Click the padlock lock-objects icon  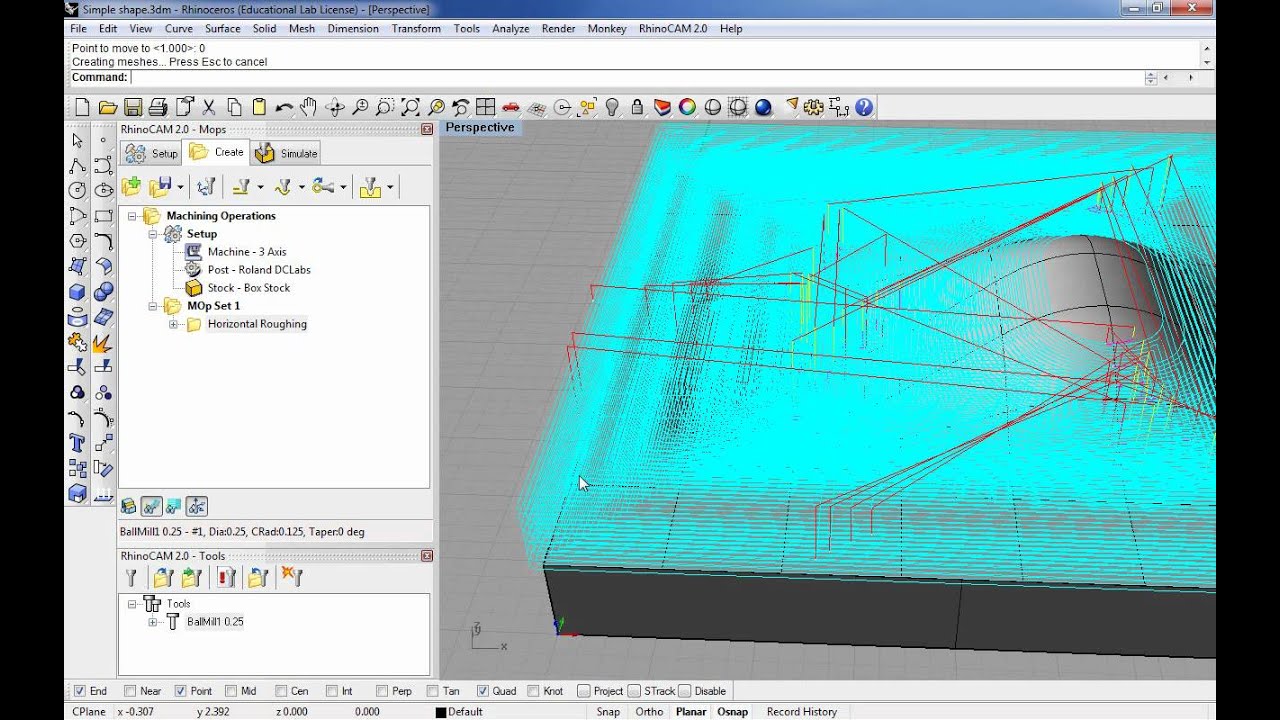click(637, 107)
